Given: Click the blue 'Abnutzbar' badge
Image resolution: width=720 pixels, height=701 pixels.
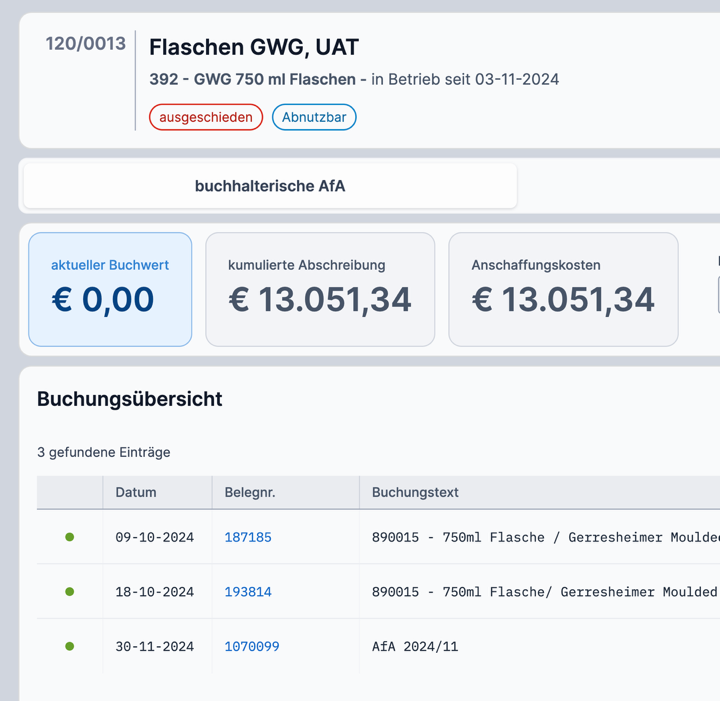Looking at the screenshot, I should click(x=314, y=117).
